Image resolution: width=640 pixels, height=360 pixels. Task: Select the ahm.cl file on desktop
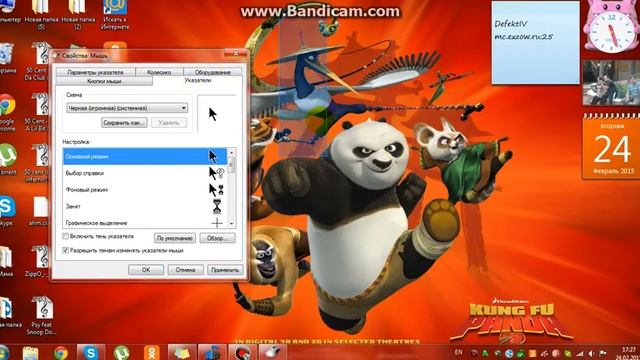click(x=39, y=211)
